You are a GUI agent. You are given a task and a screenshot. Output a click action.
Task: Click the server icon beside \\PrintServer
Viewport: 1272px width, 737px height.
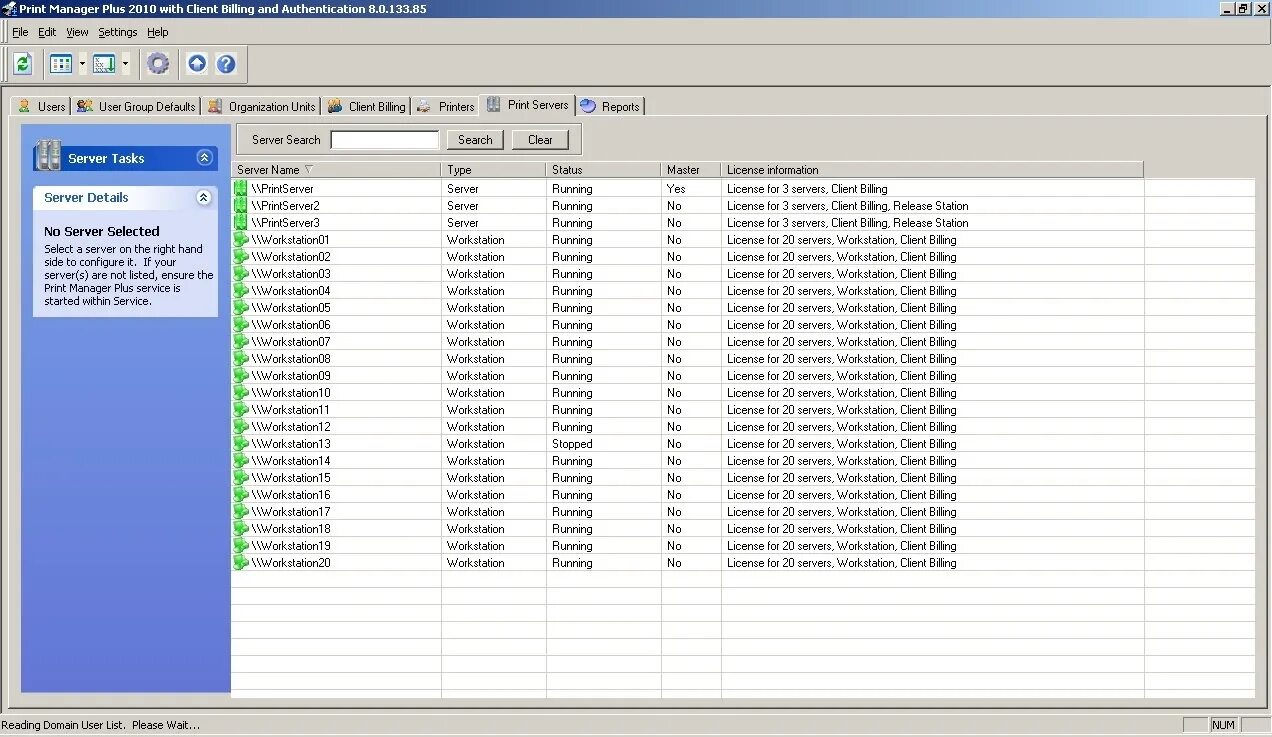[240, 188]
